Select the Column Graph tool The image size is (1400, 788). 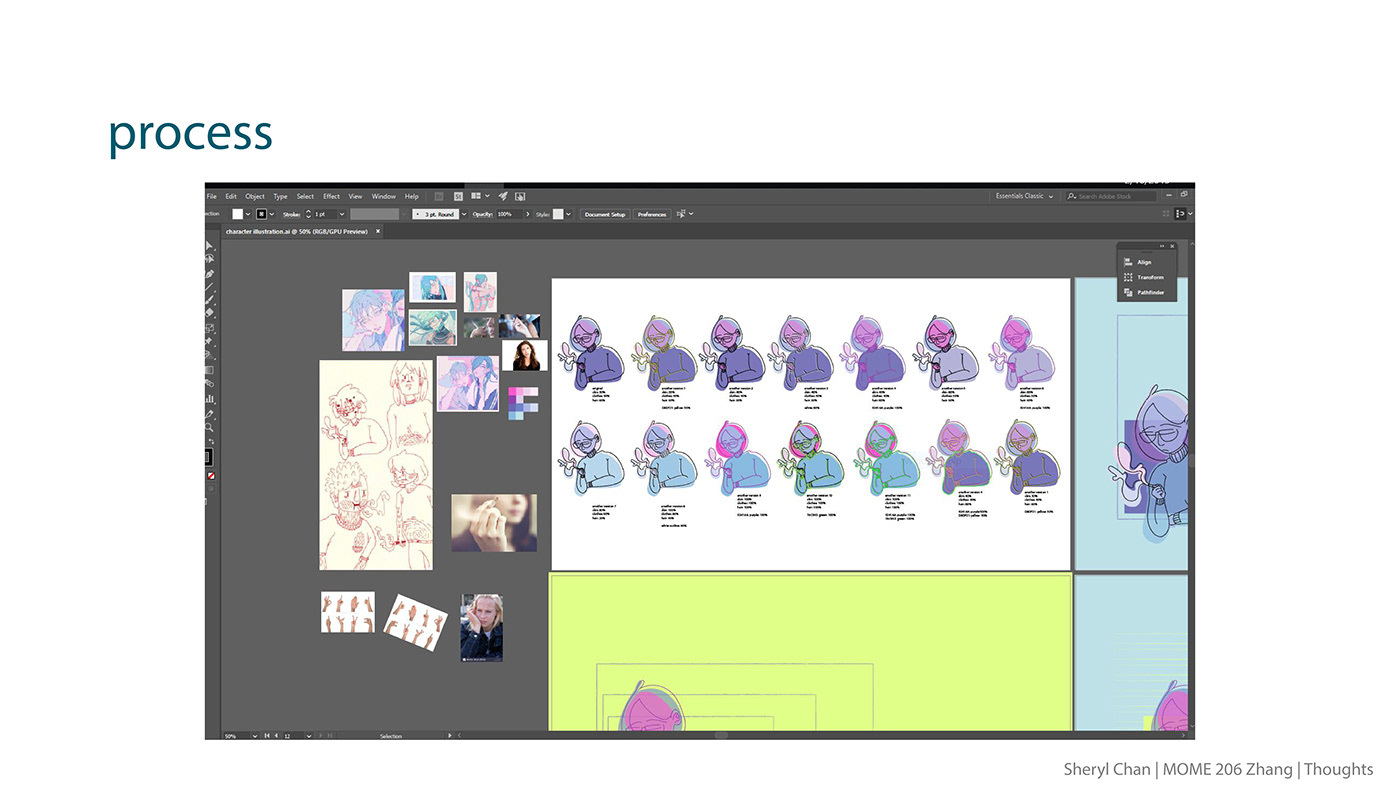click(209, 398)
